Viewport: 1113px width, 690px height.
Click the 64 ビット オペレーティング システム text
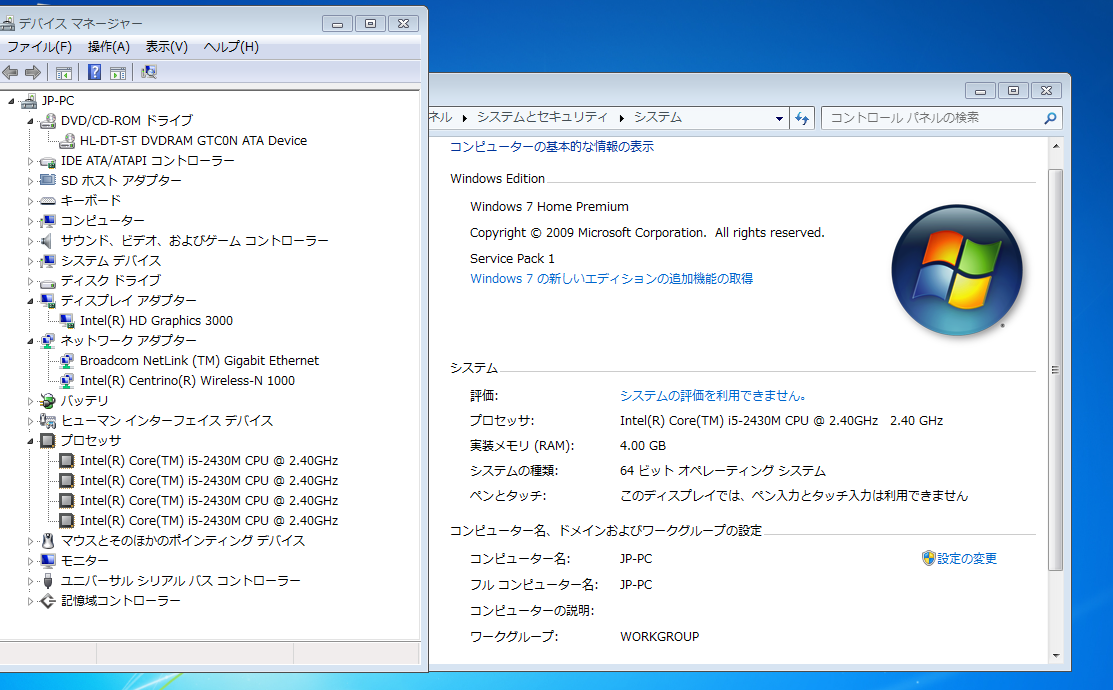click(723, 471)
